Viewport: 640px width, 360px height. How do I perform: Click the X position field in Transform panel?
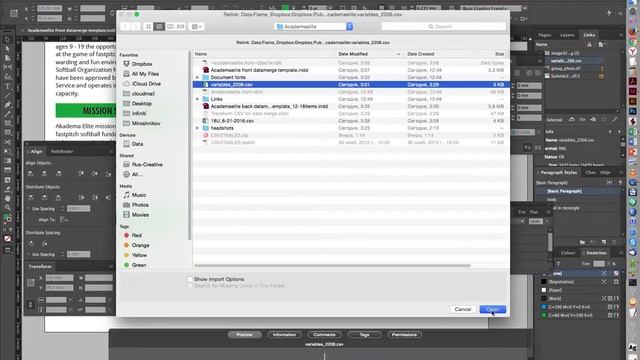pyautogui.click(x=59, y=278)
